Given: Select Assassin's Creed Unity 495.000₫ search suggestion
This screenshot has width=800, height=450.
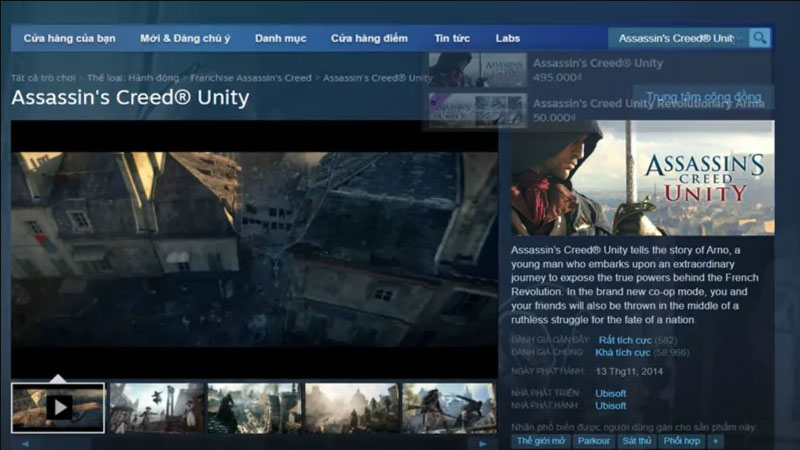Looking at the screenshot, I should [x=598, y=69].
